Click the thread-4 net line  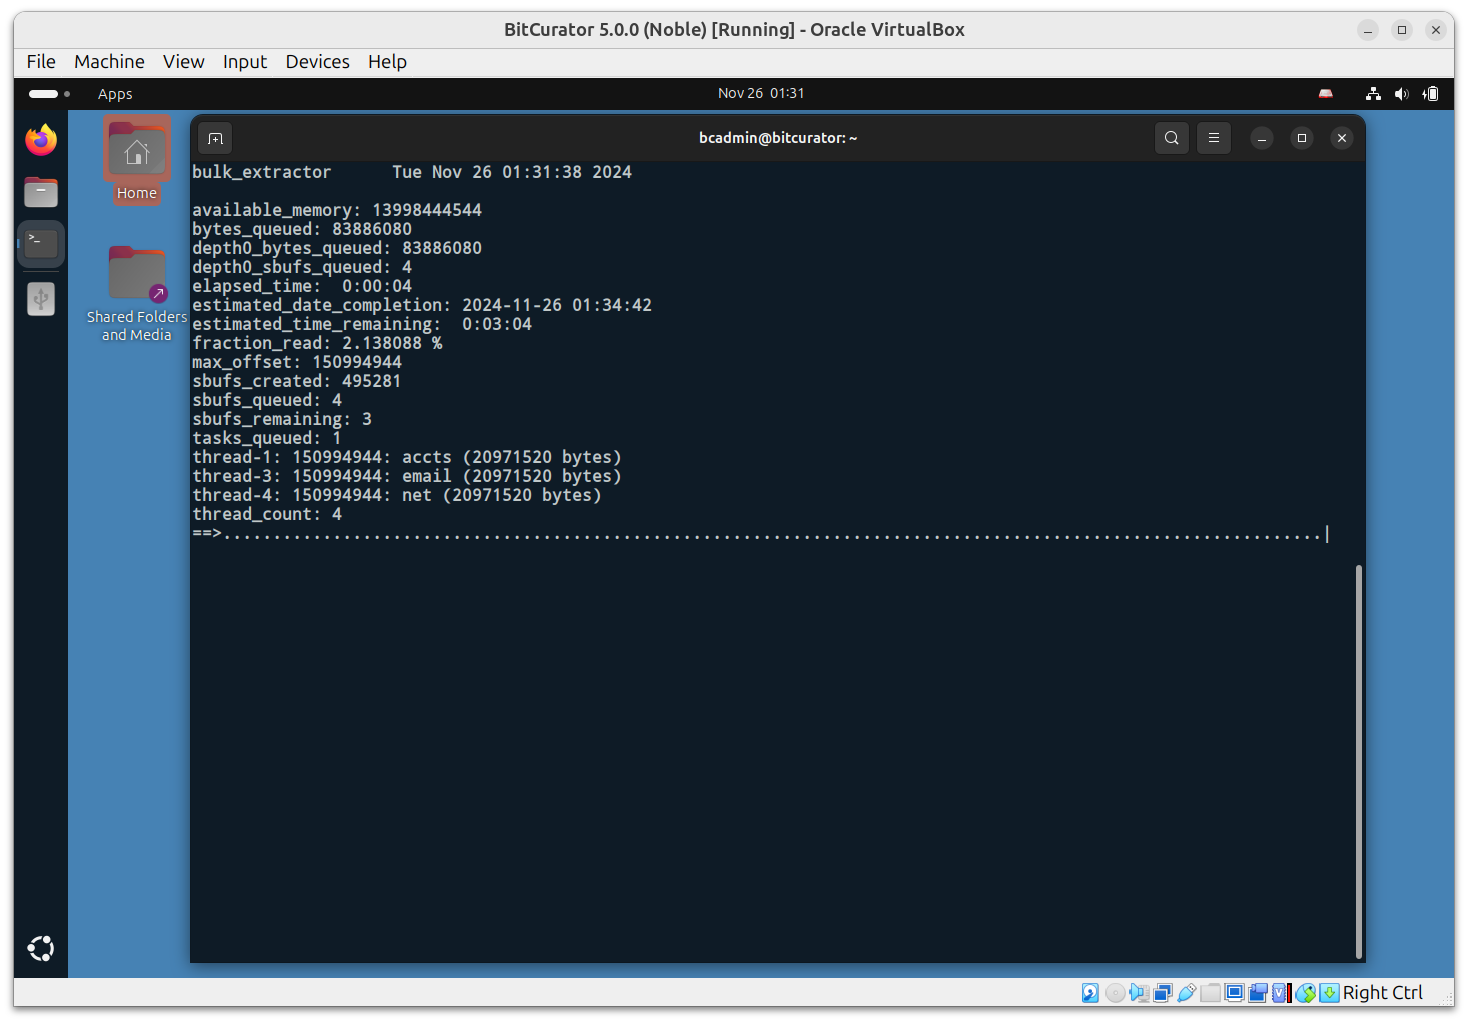(x=397, y=495)
